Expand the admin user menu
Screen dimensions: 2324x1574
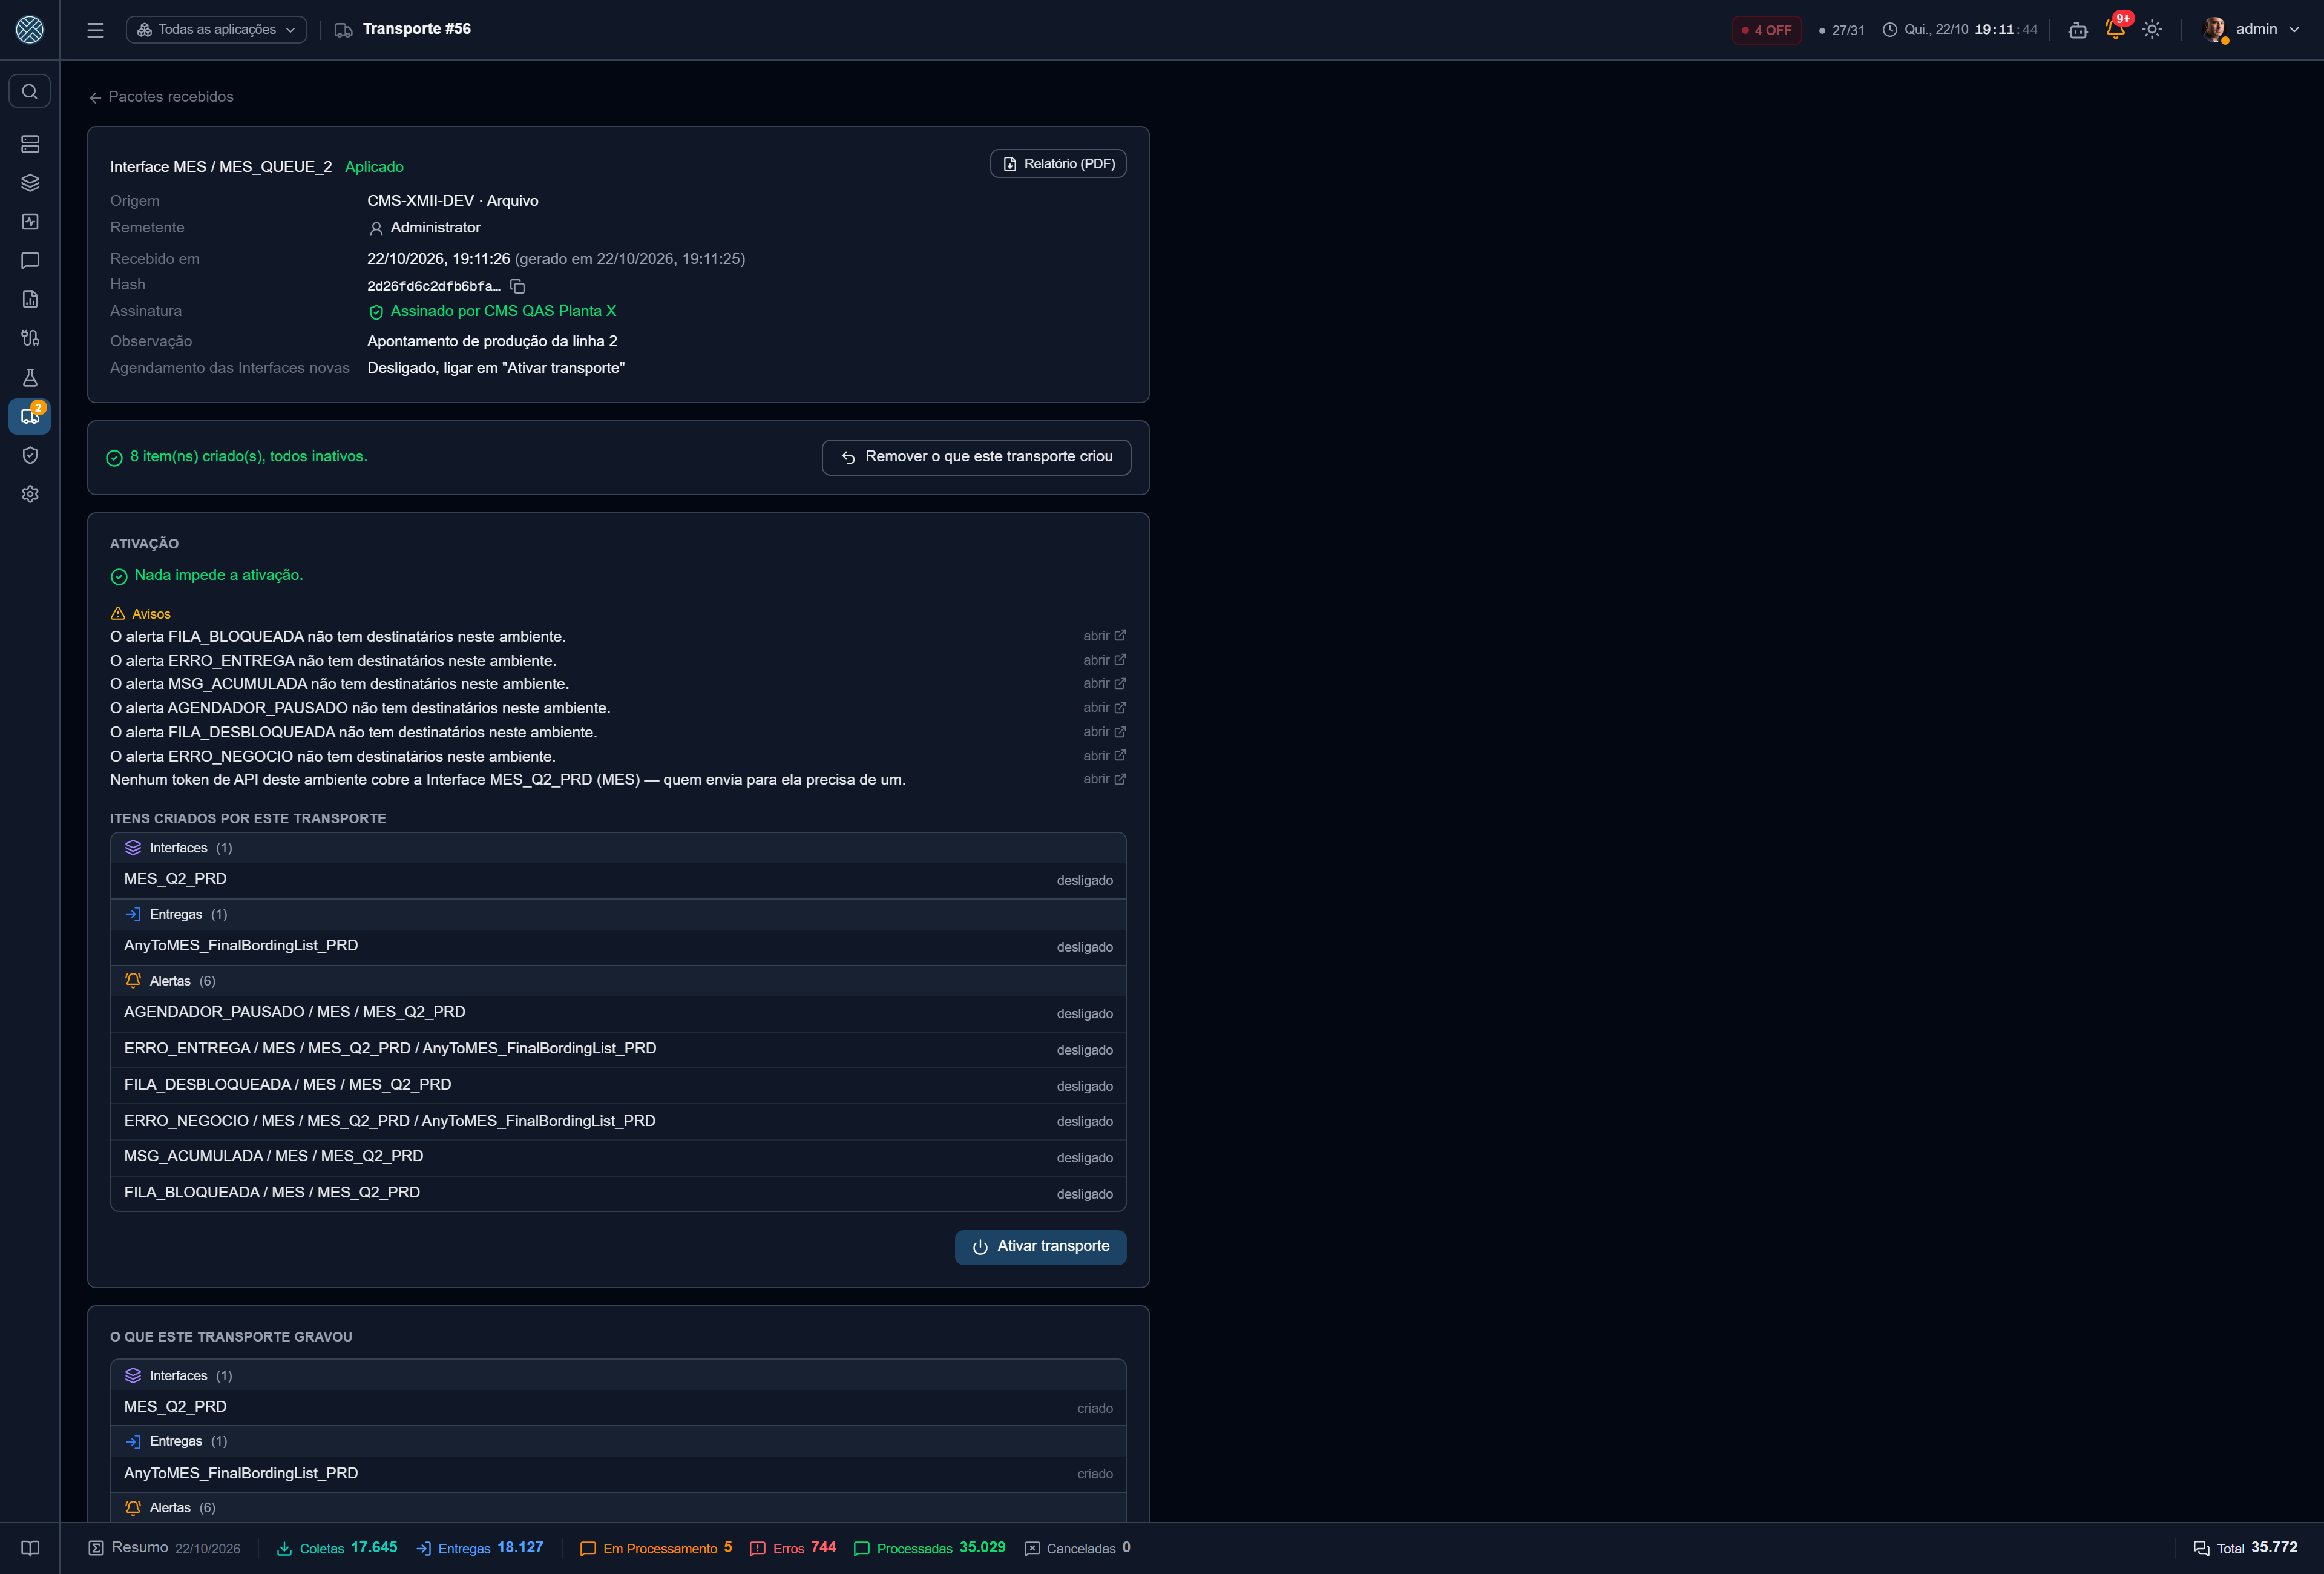(2251, 30)
